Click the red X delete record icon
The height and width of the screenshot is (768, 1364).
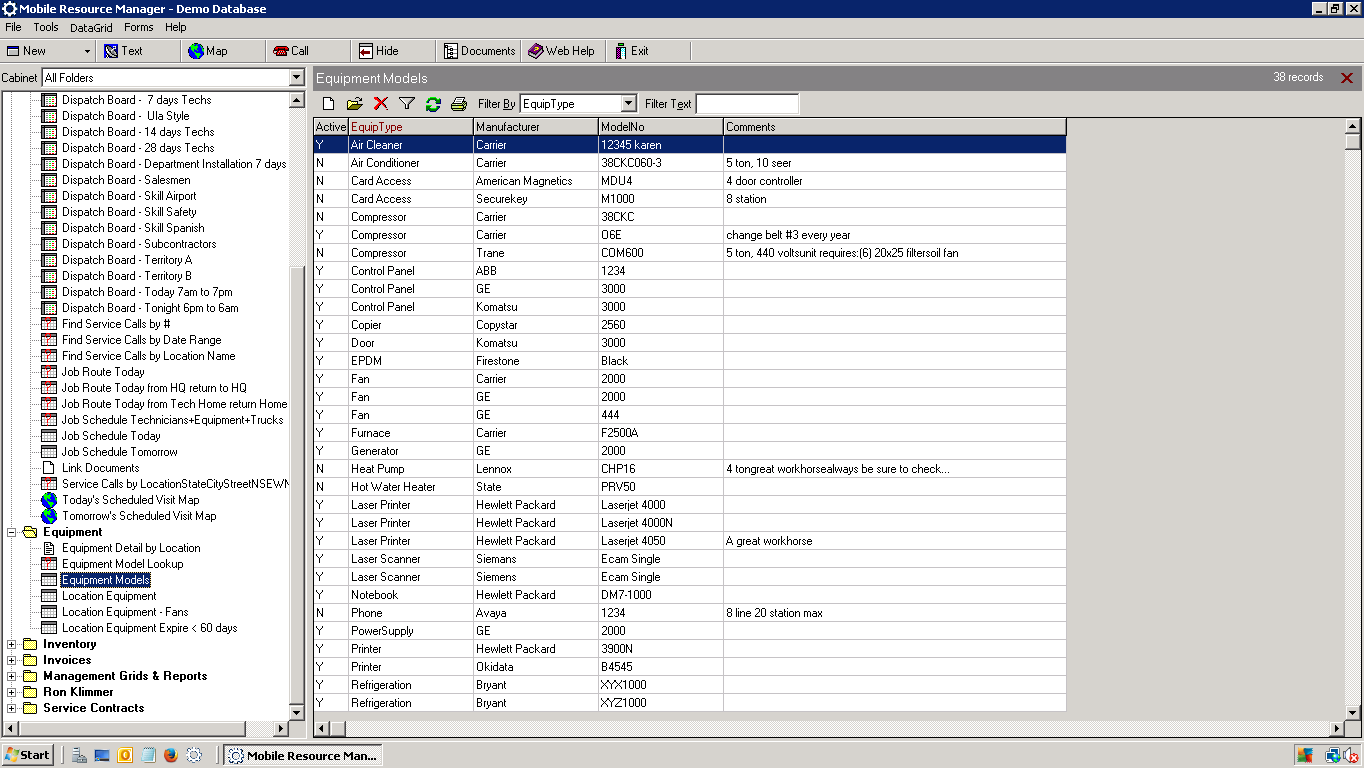[380, 104]
